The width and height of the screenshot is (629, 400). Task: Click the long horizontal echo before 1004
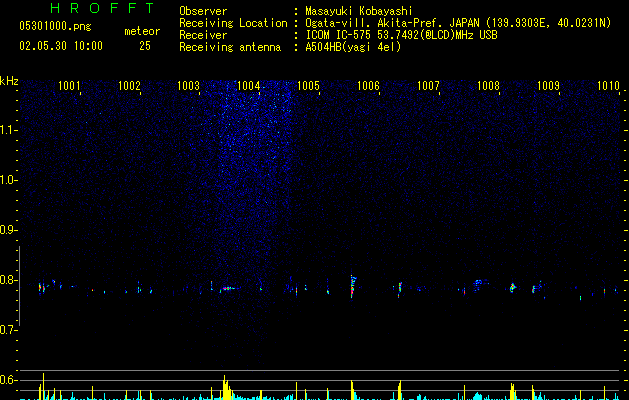(x=229, y=288)
